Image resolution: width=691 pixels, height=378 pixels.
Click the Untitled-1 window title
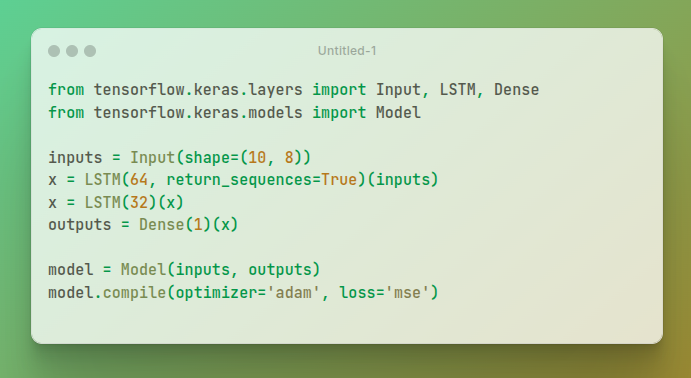pyautogui.click(x=347, y=51)
